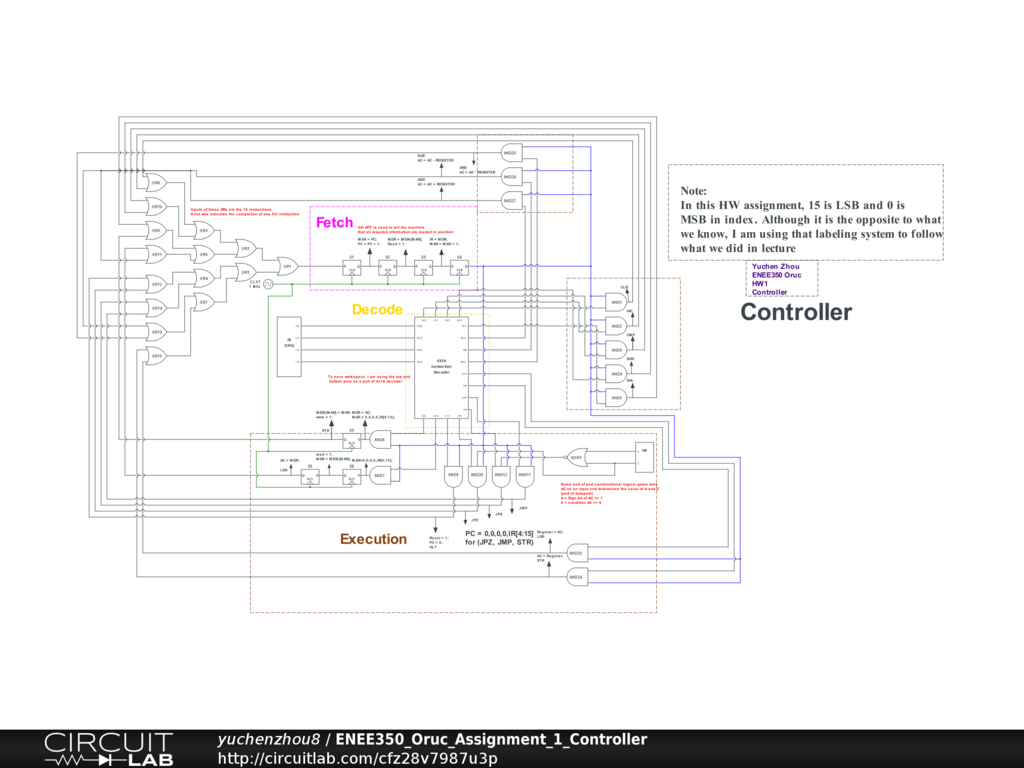Click the S4 flip-flop in Fetch
Viewport: 1024px width, 768px height.
(x=459, y=268)
